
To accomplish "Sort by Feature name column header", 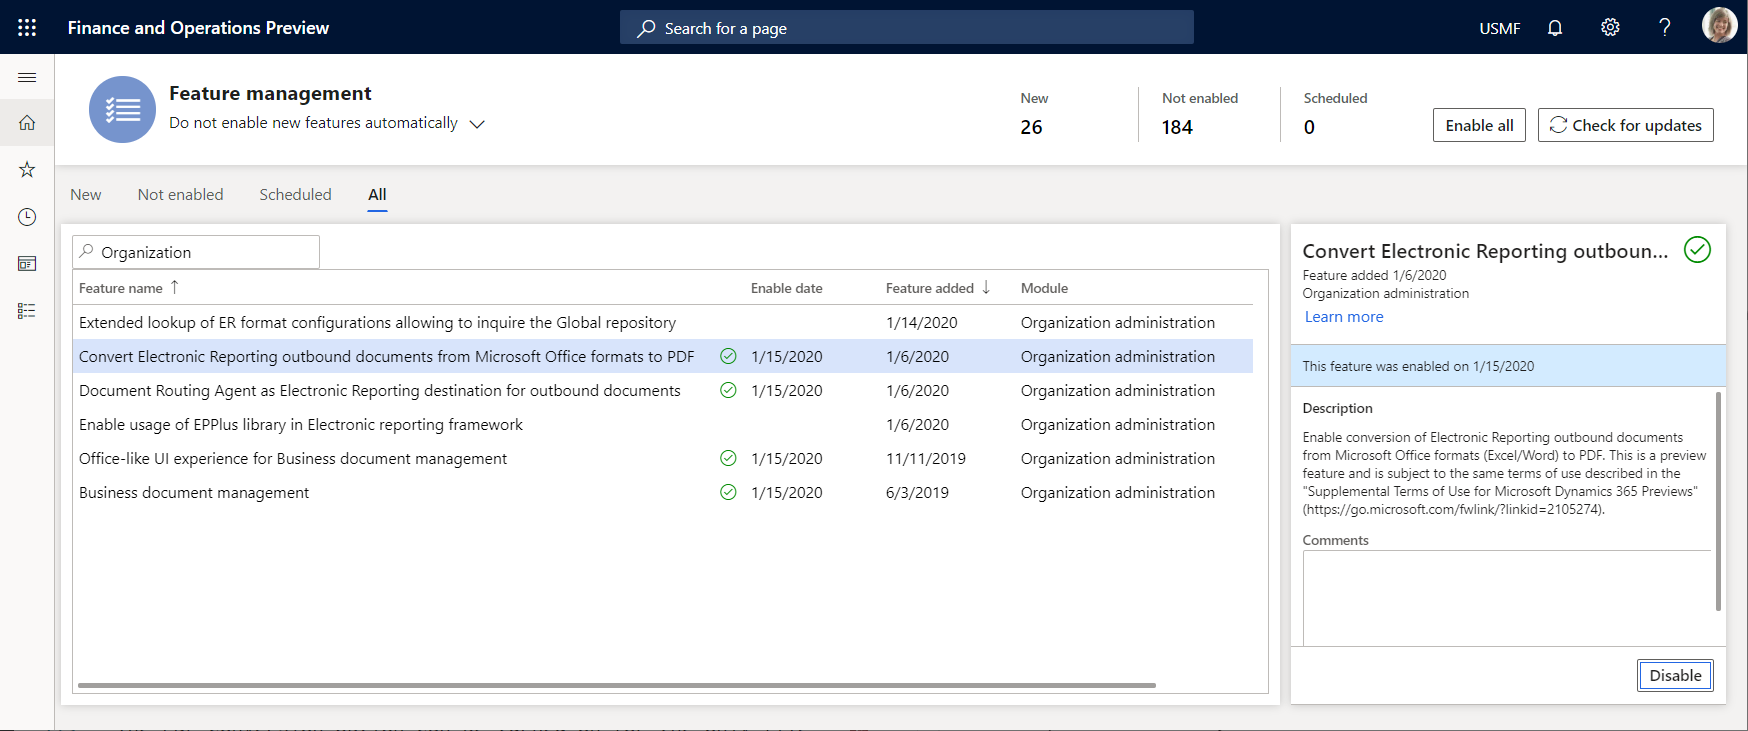I will [x=121, y=288].
